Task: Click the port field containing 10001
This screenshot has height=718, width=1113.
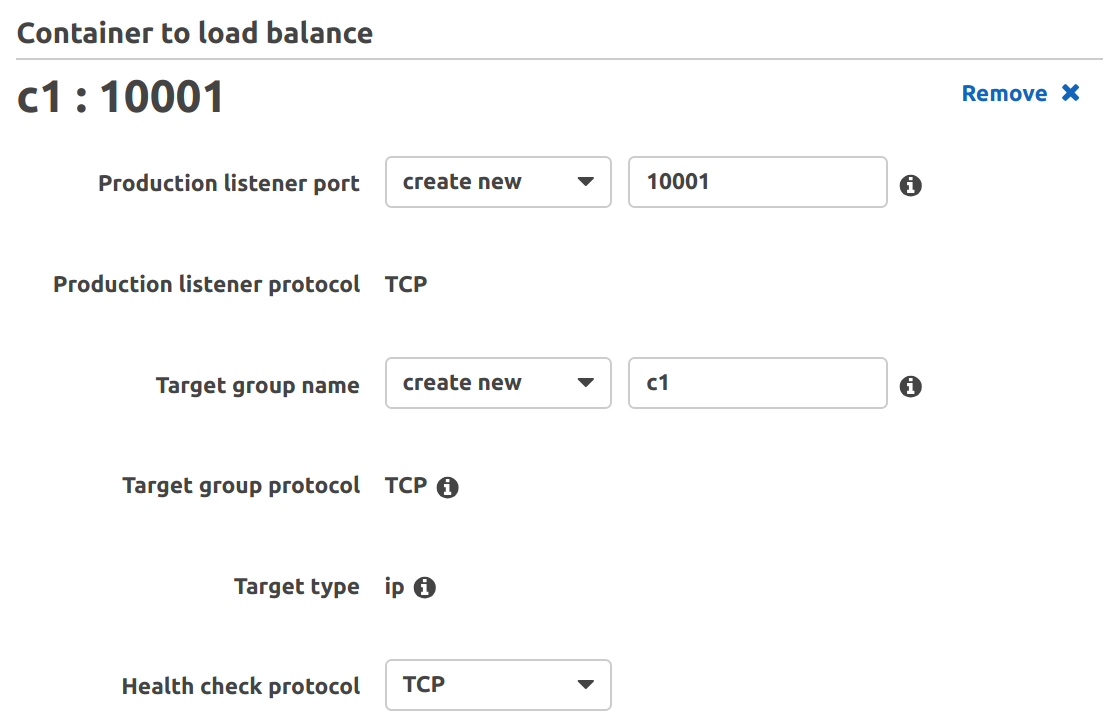Action: (x=757, y=182)
